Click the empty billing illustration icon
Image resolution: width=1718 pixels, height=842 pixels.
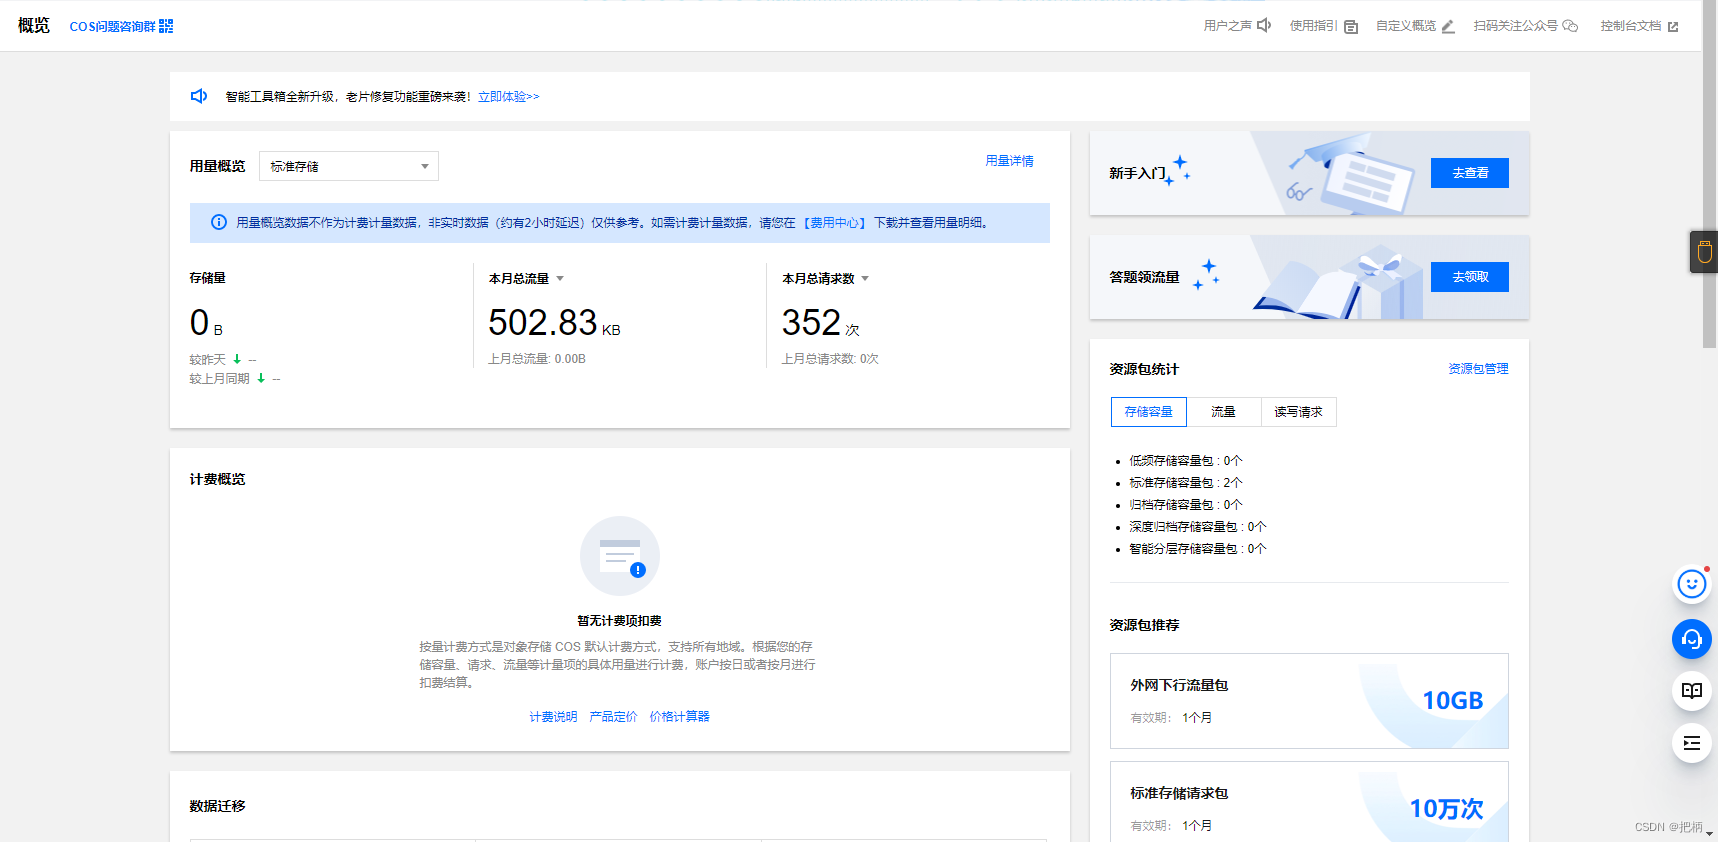click(x=620, y=556)
